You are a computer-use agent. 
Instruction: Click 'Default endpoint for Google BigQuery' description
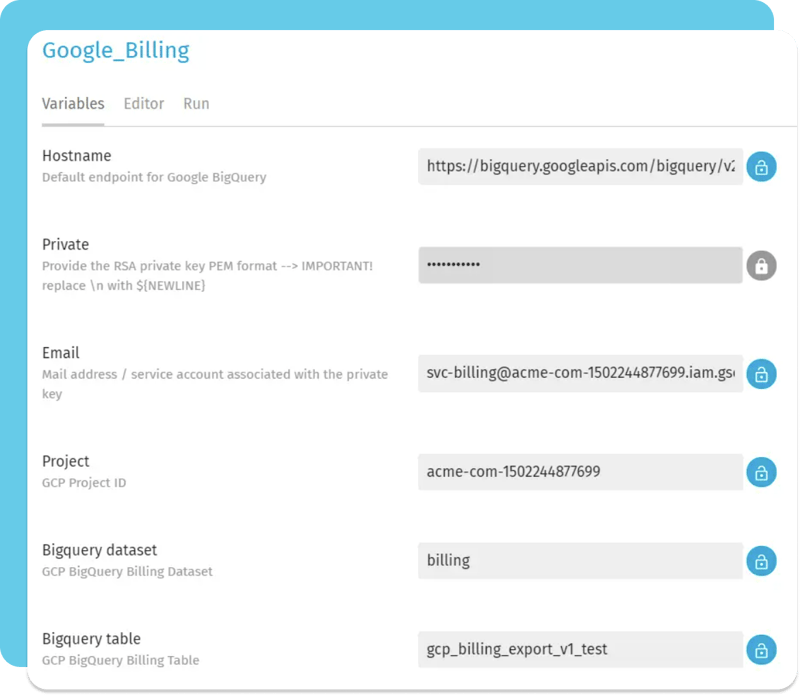pyautogui.click(x=154, y=177)
